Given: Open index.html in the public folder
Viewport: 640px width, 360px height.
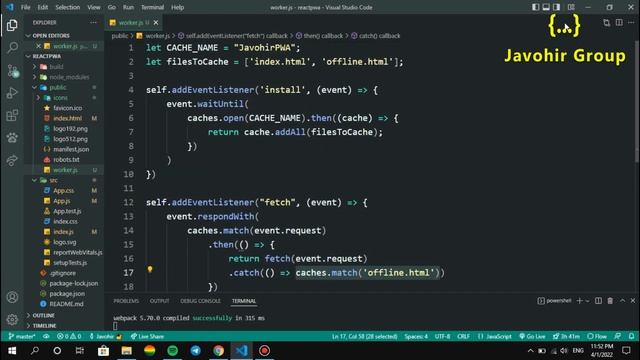Looking at the screenshot, I should click(67, 118).
